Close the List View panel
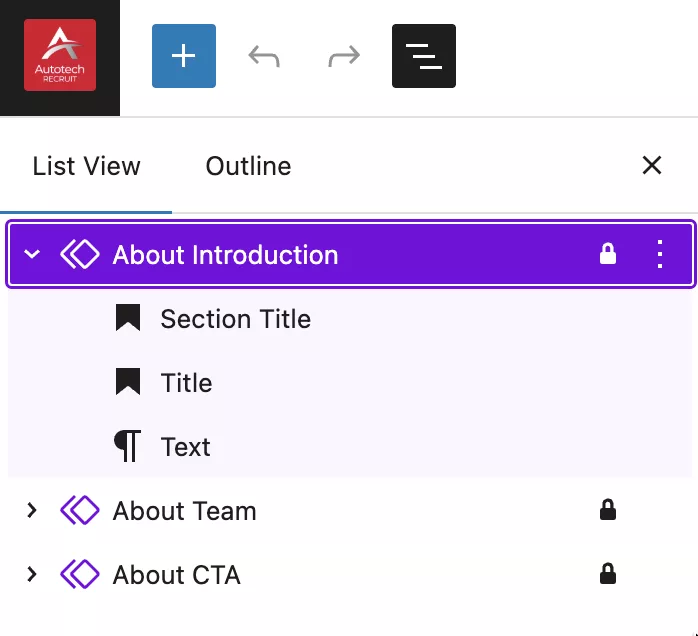698x636 pixels. 652,165
